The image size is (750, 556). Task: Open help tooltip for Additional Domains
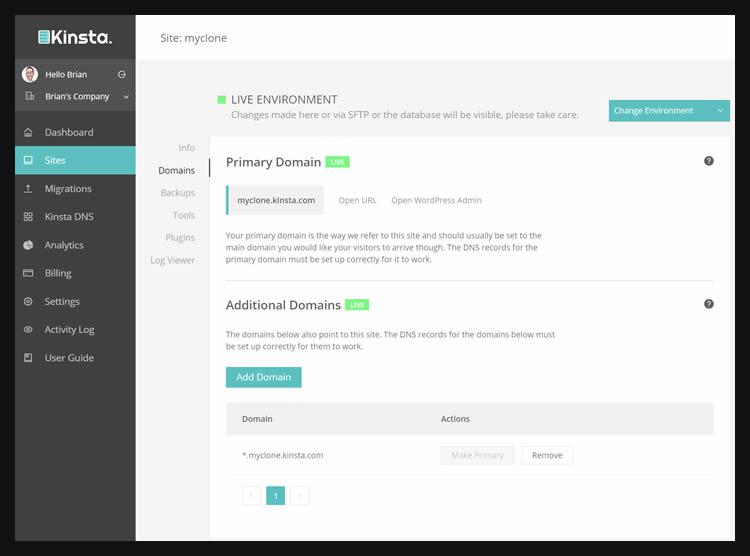[x=709, y=304]
